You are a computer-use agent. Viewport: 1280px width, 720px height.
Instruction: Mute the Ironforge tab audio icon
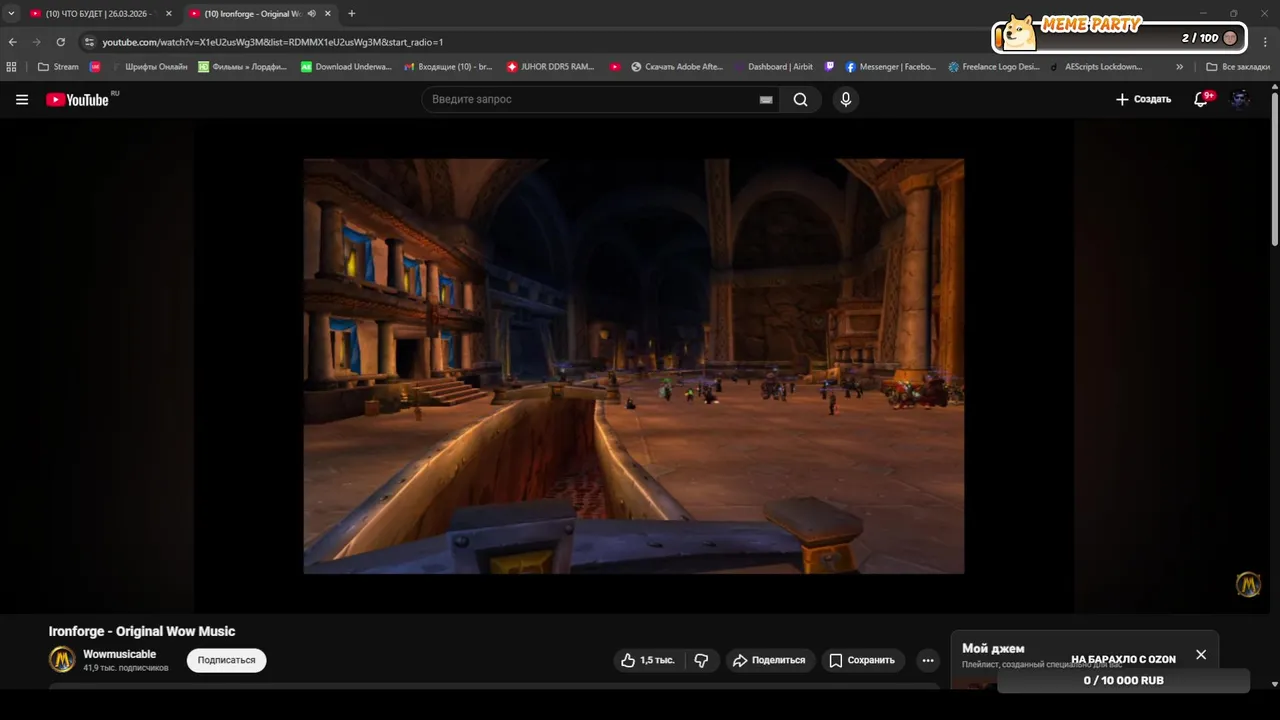pos(312,14)
